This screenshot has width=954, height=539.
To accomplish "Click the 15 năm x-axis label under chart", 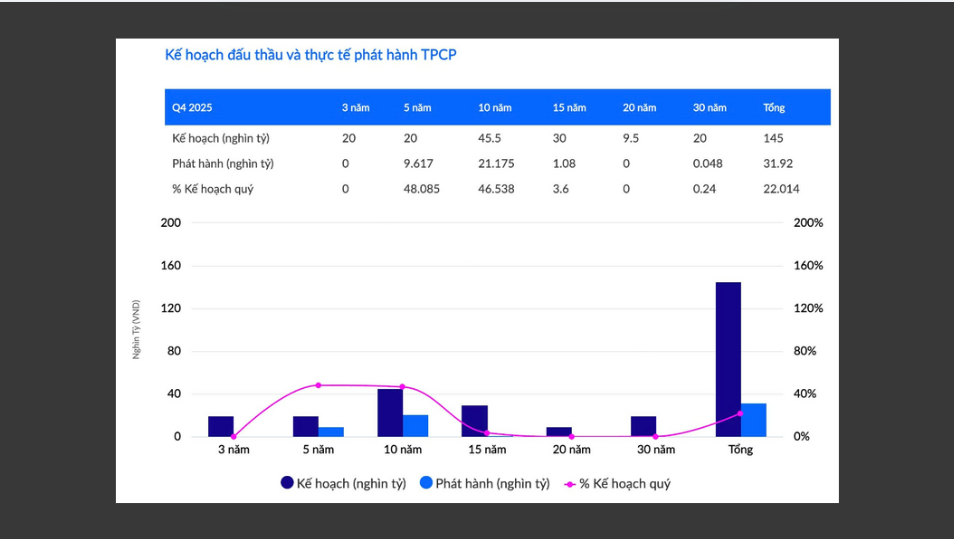I will (488, 450).
